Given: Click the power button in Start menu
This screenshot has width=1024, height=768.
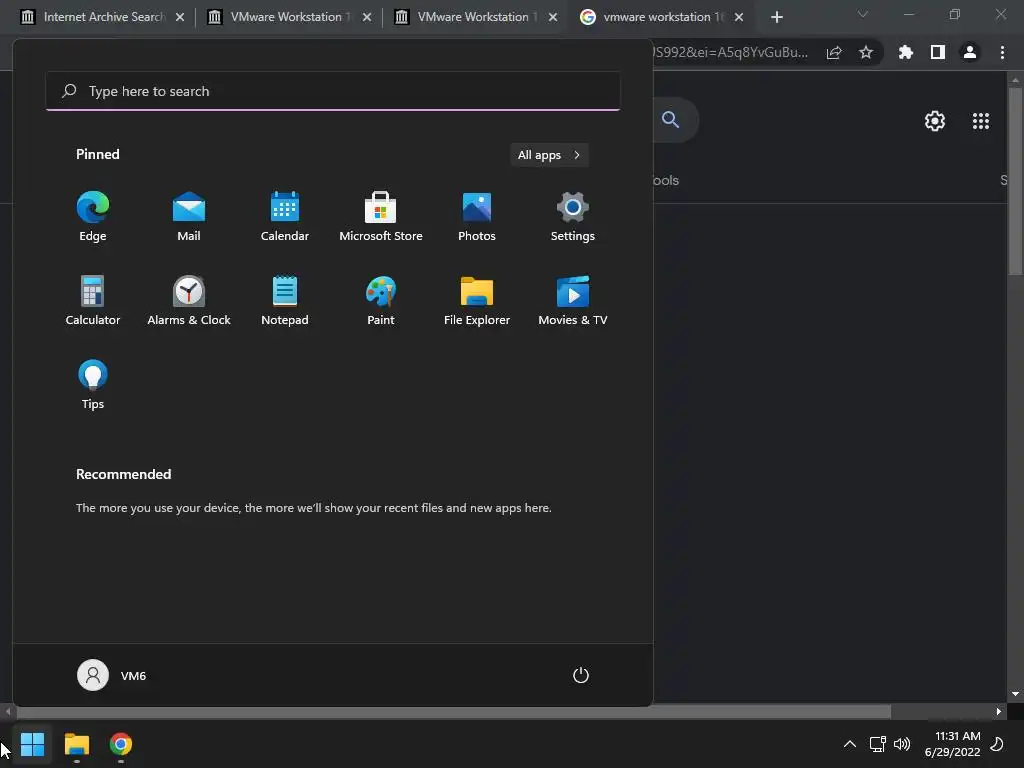Looking at the screenshot, I should click(x=581, y=675).
